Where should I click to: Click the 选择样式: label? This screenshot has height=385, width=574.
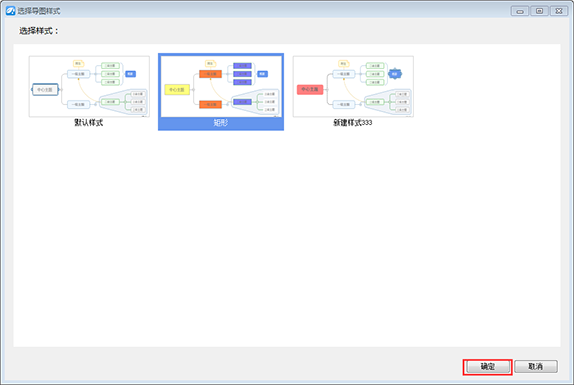click(39, 31)
